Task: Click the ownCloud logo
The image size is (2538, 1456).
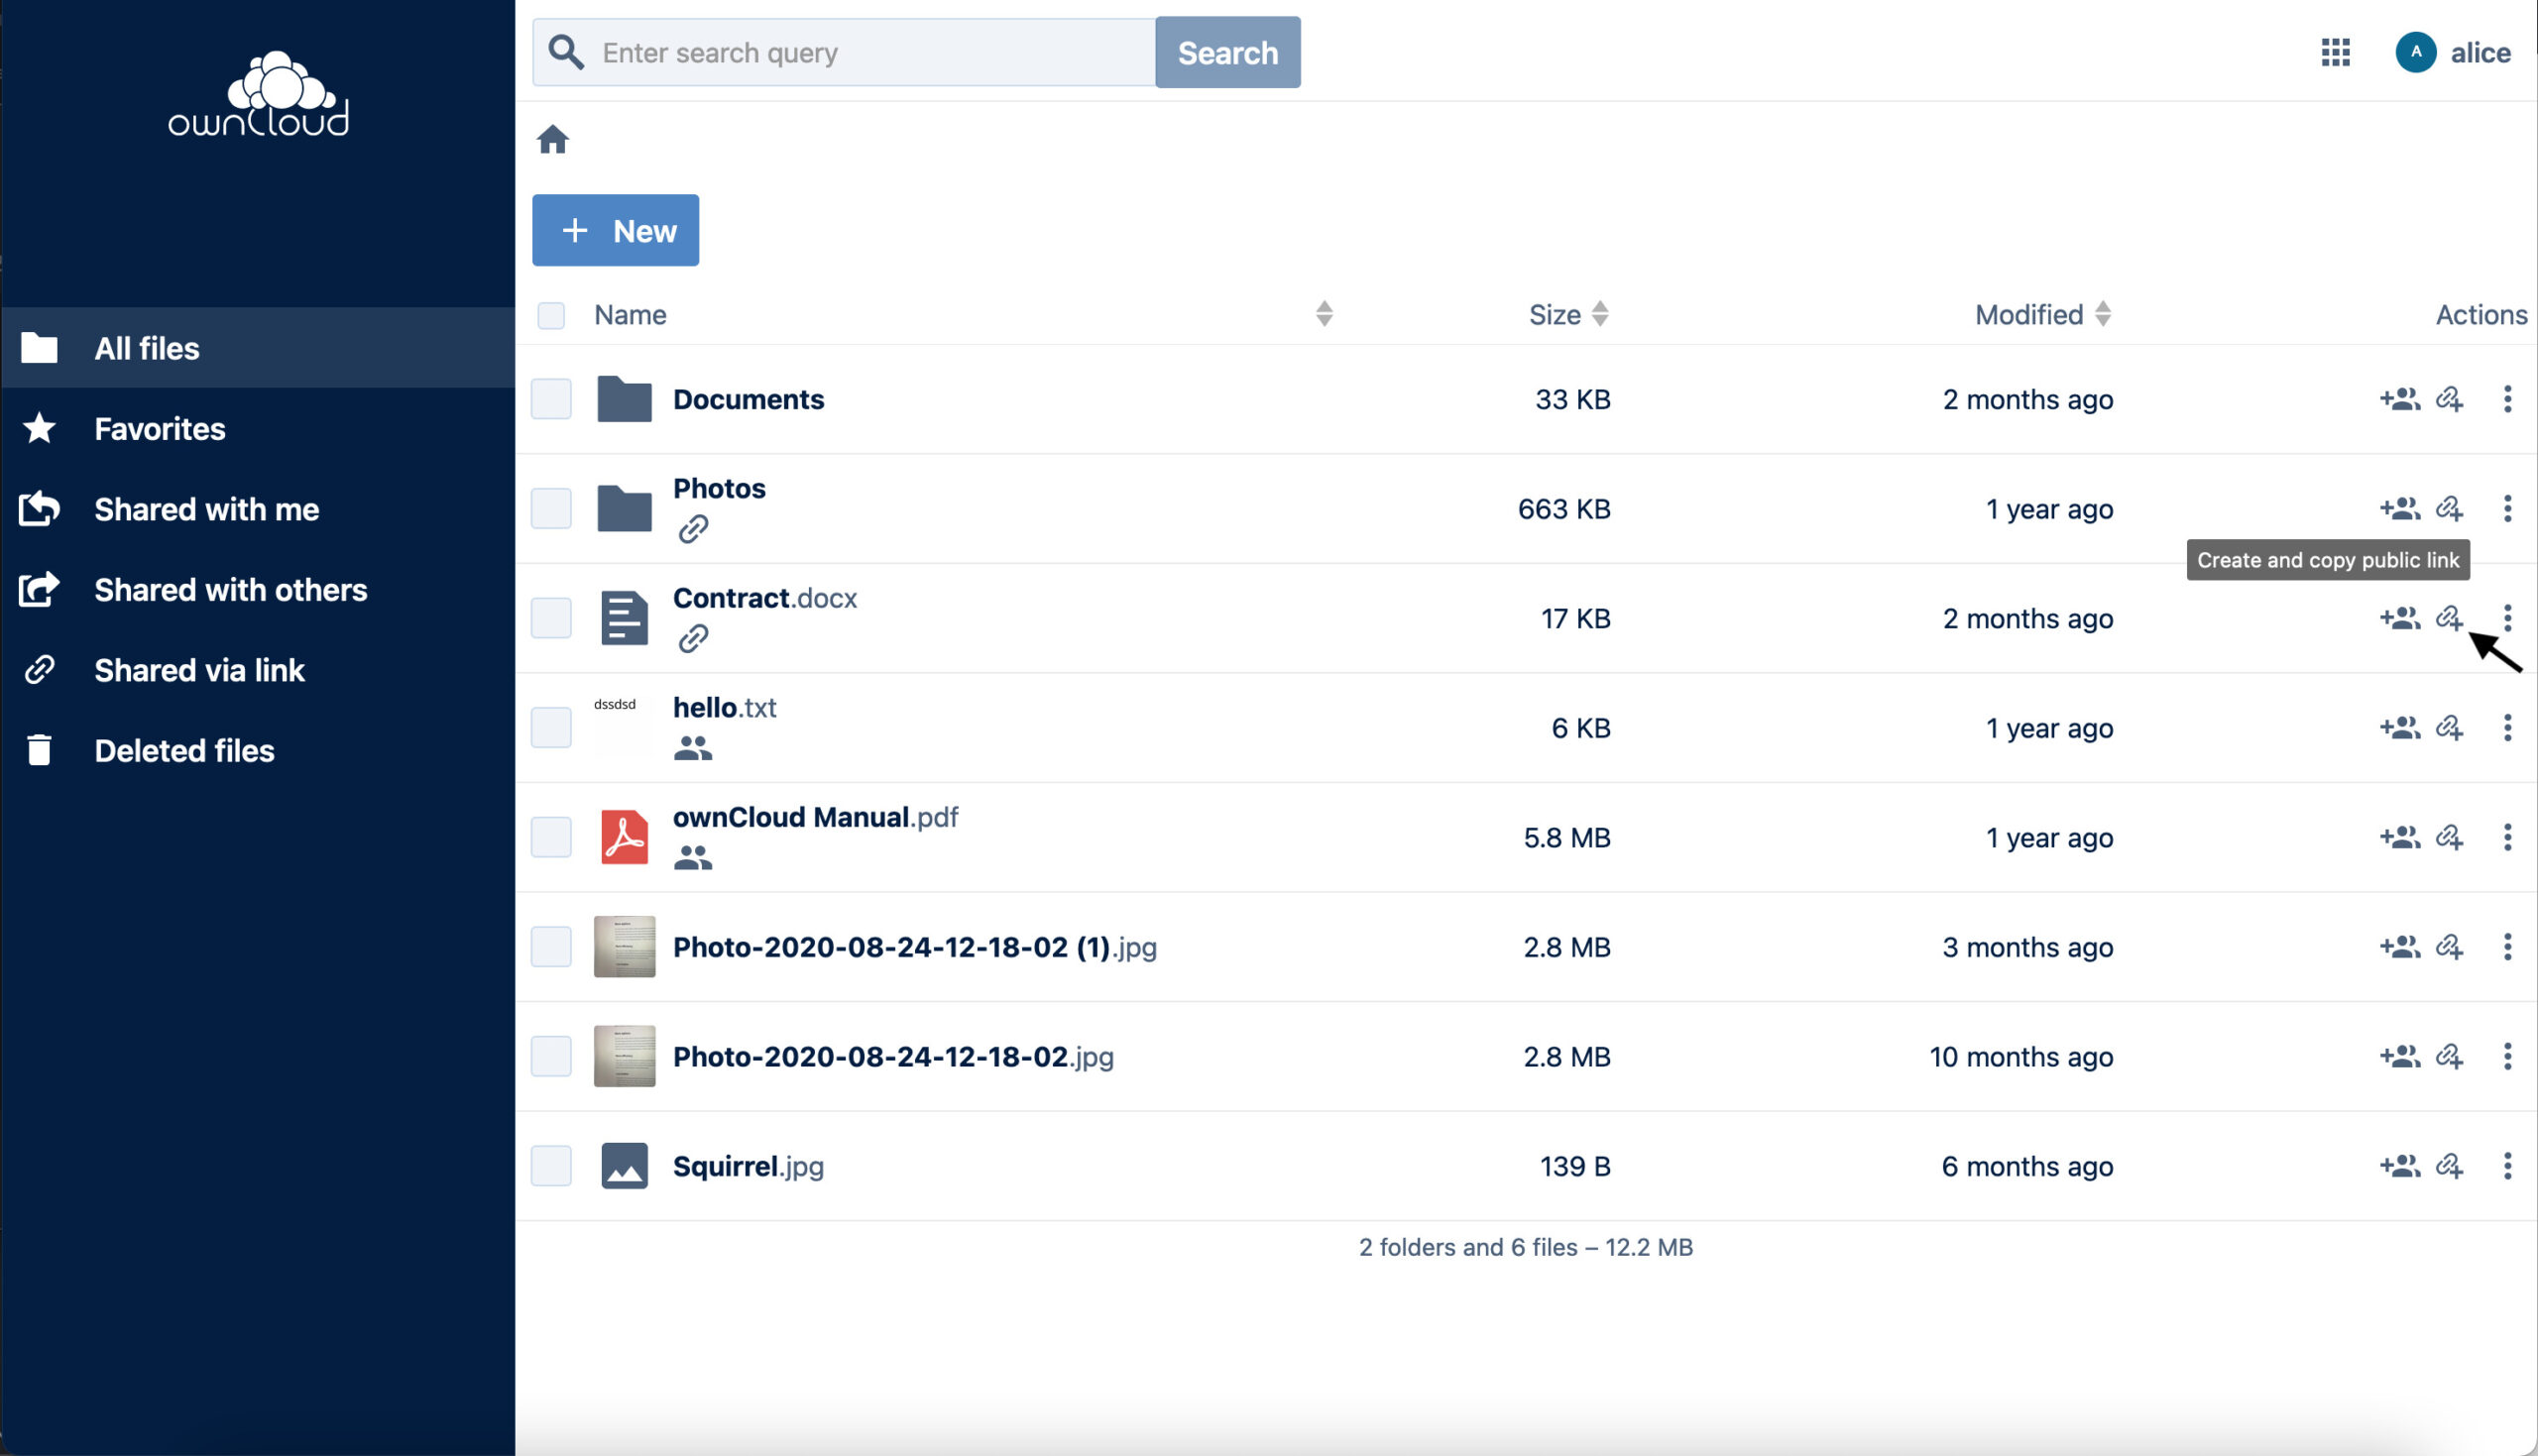Action: 258,94
